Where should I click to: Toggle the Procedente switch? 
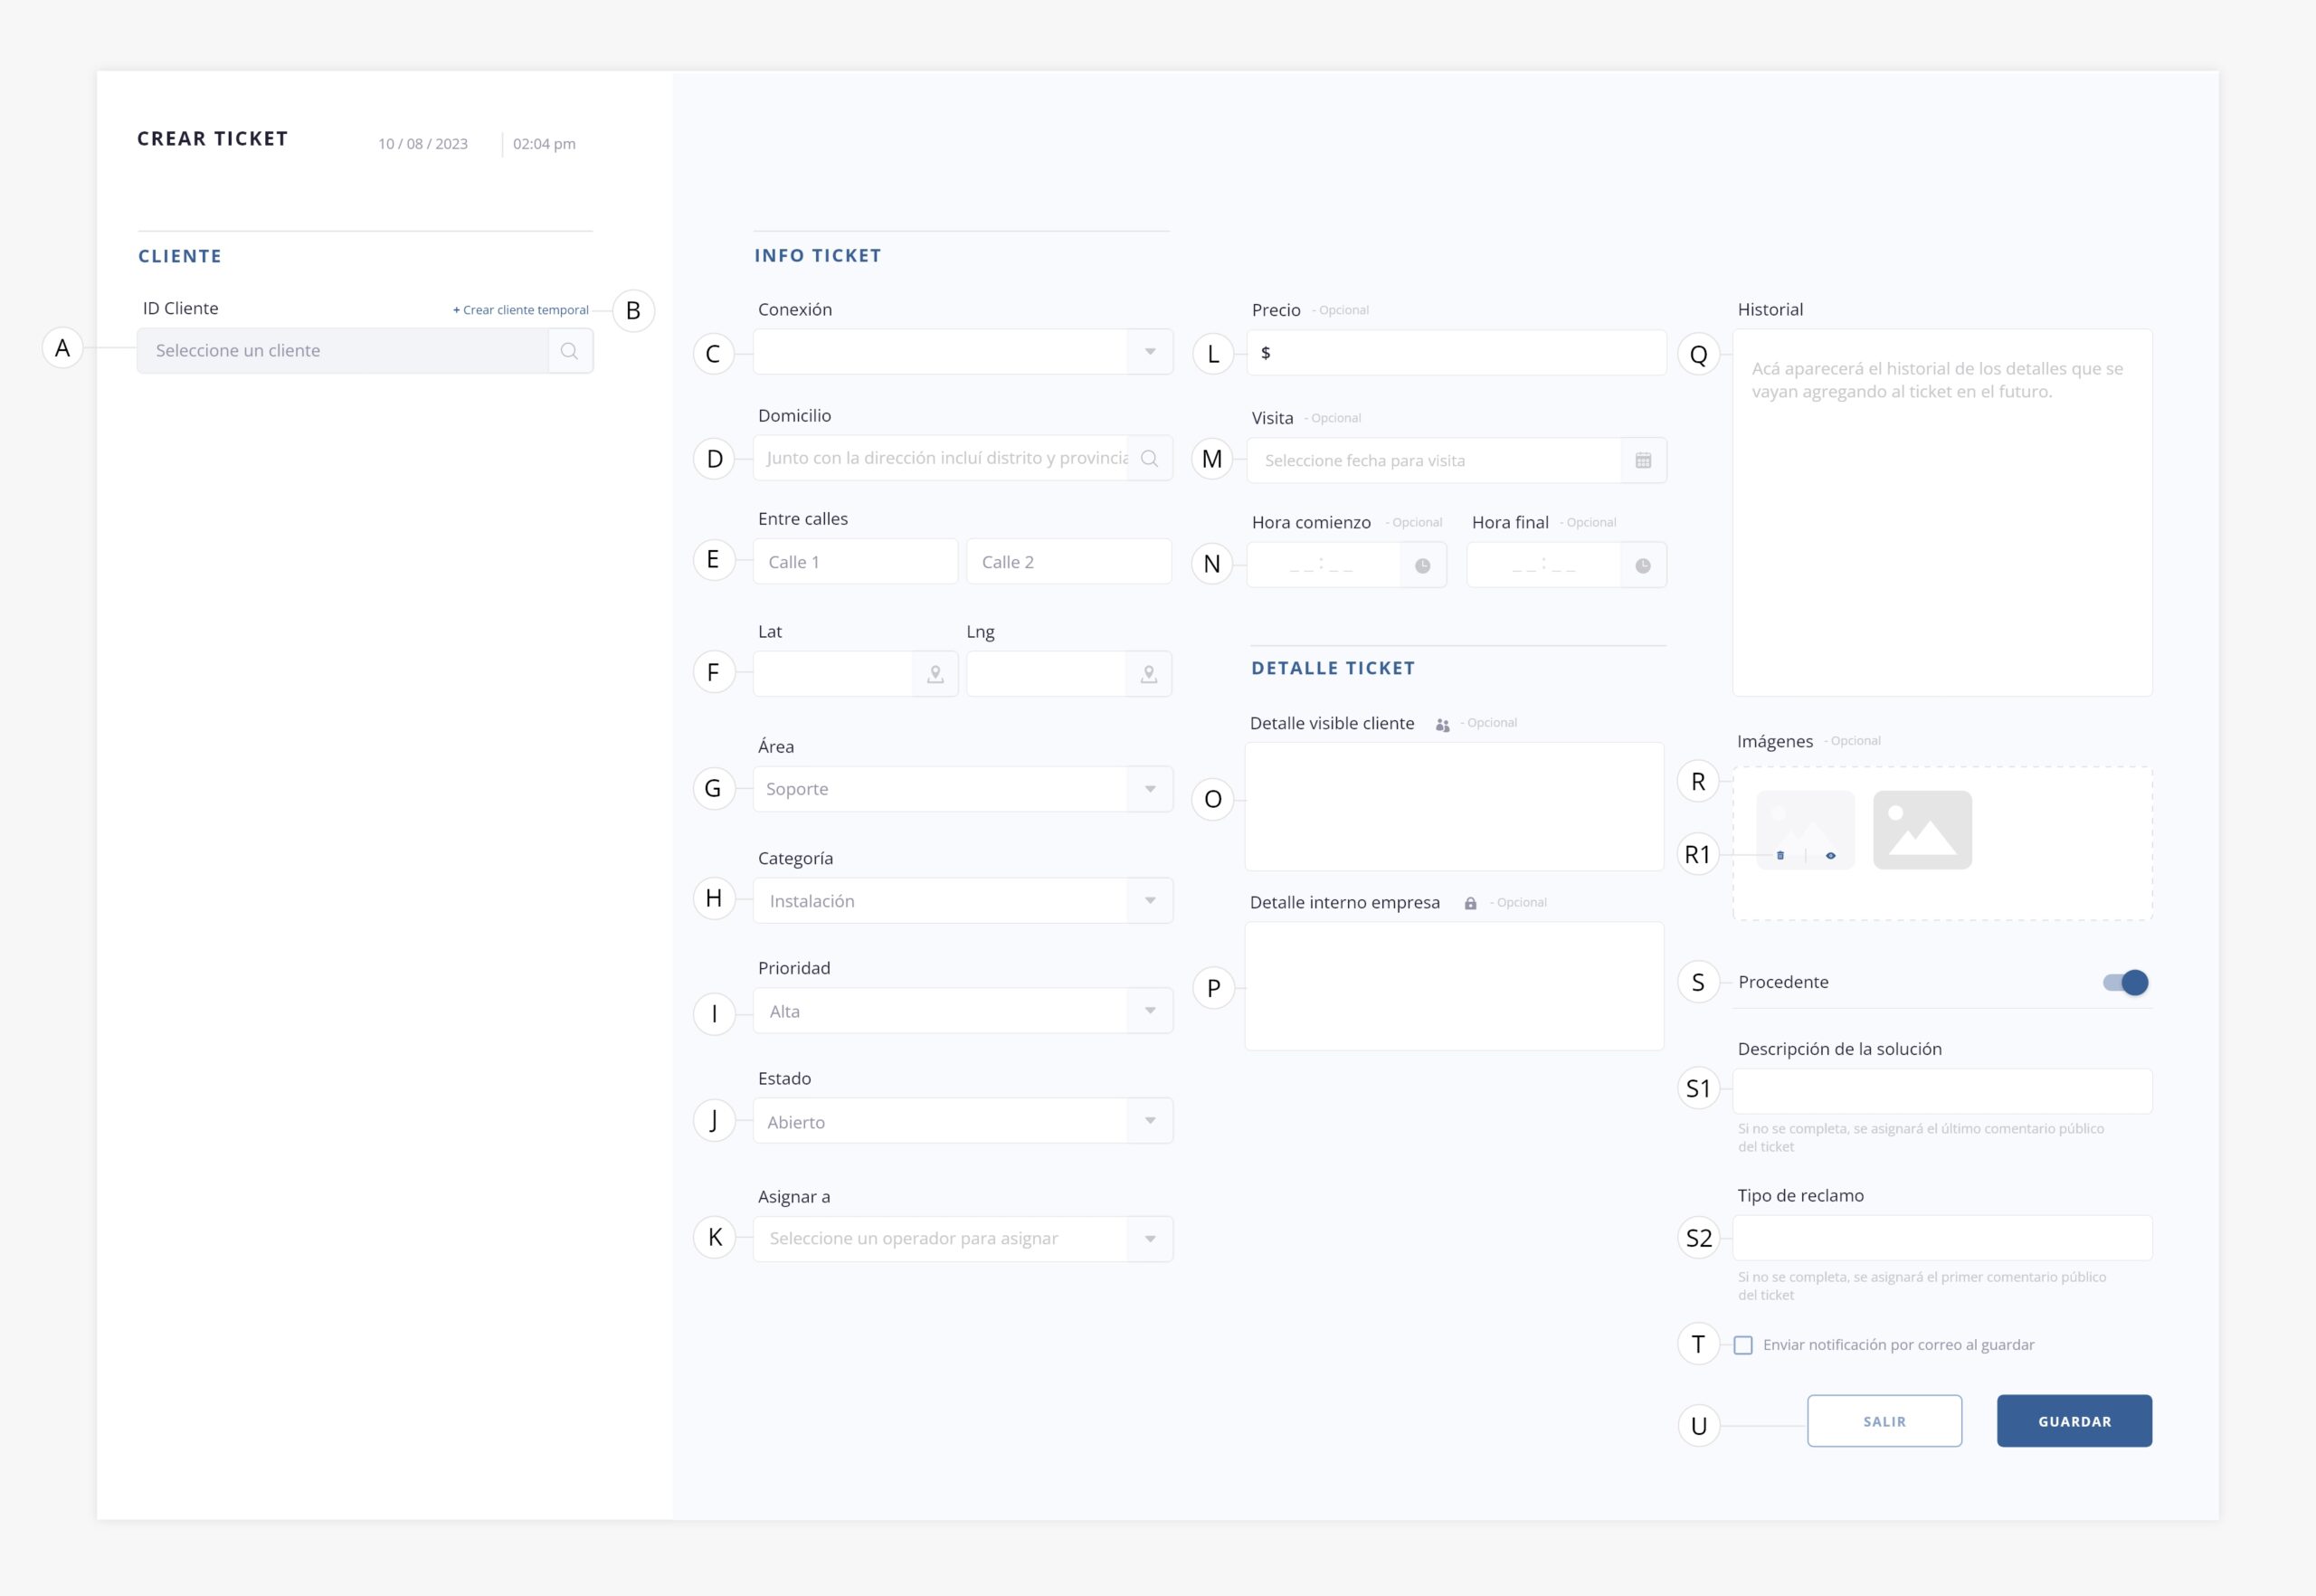click(x=2125, y=982)
